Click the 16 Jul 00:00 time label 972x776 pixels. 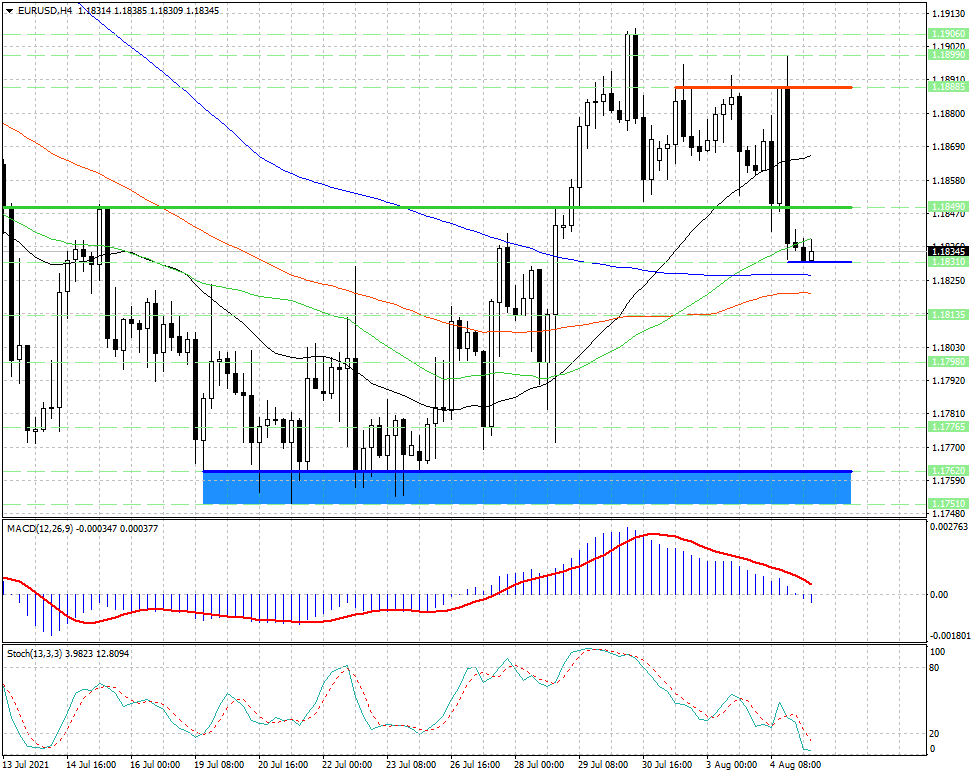155,765
